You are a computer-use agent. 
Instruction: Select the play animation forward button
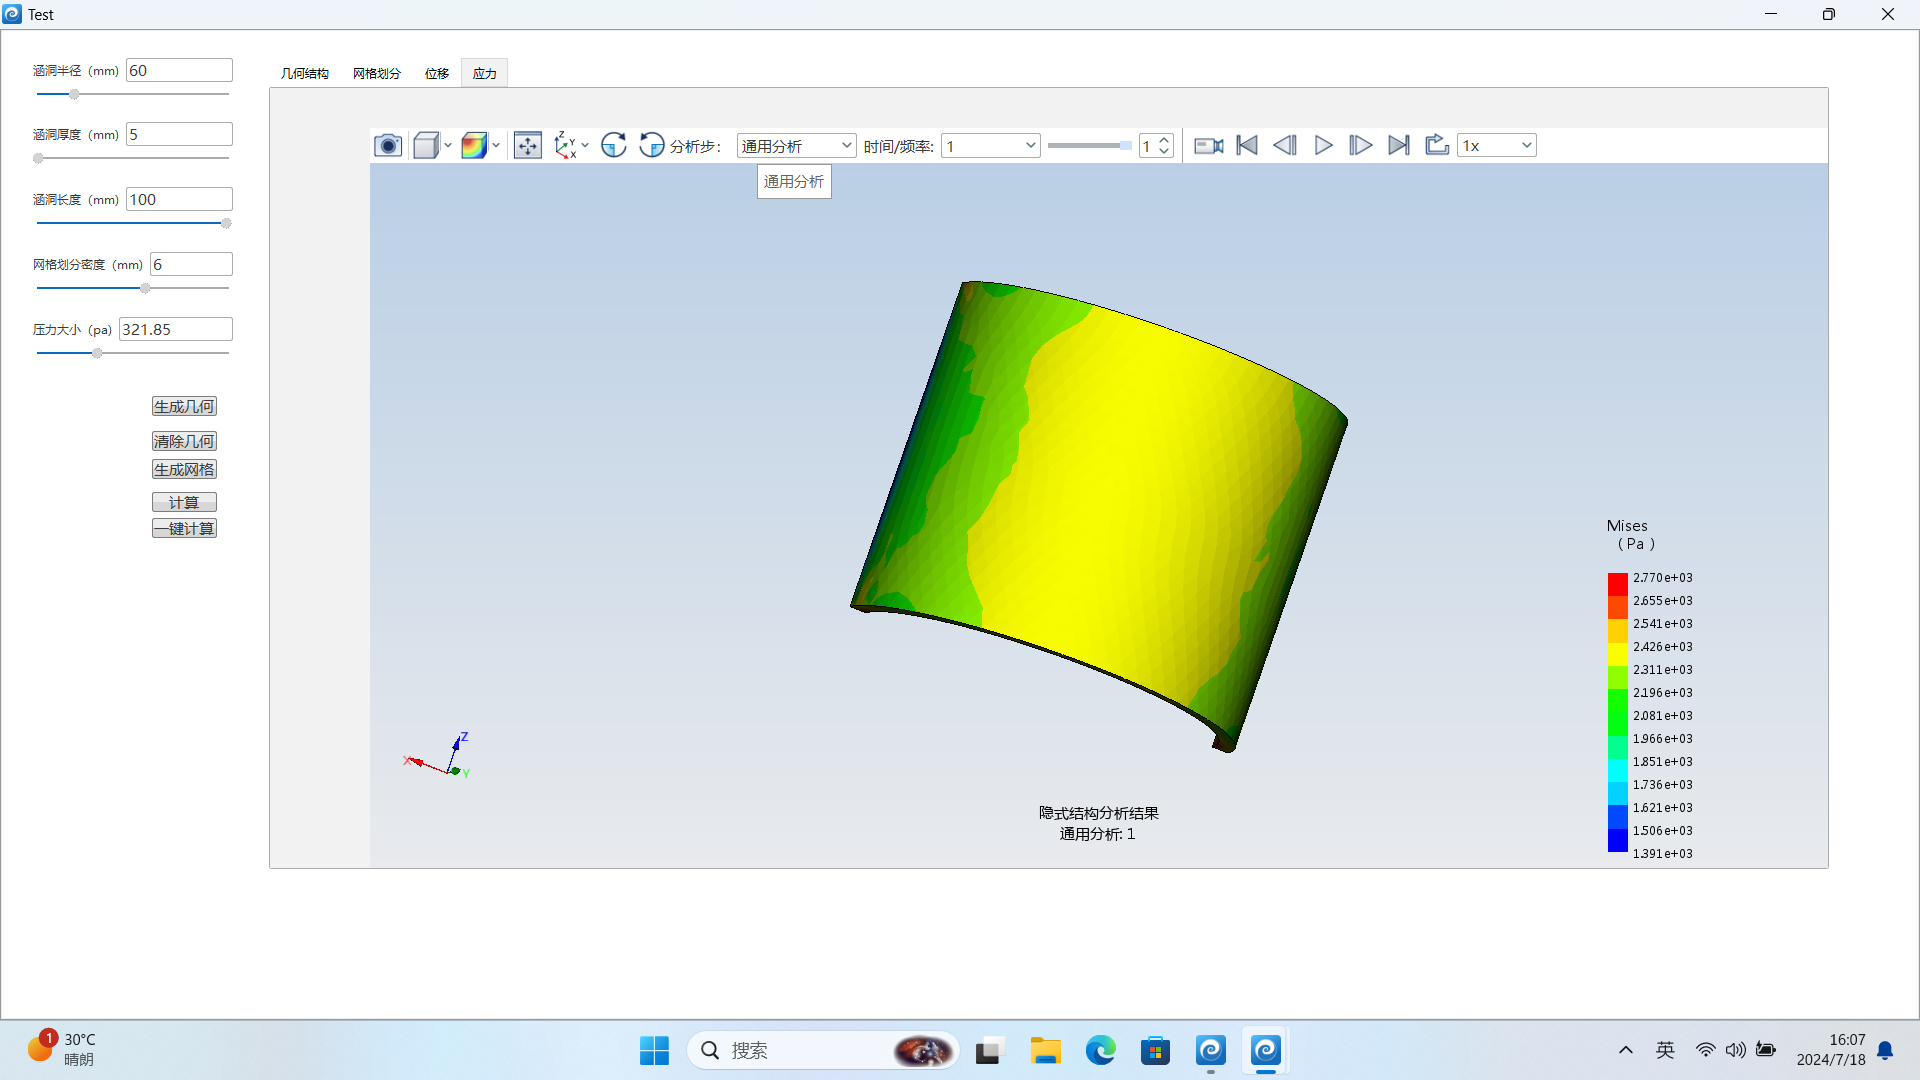(1323, 145)
